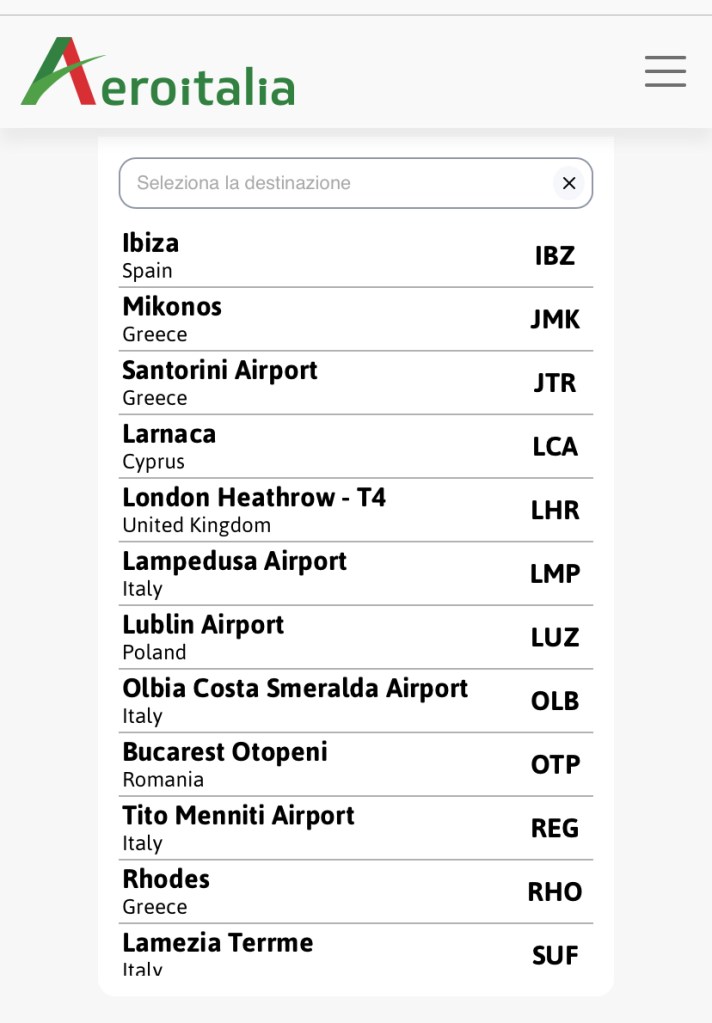Click the Aeroitalia logo
The height and width of the screenshot is (1023, 712).
158,72
